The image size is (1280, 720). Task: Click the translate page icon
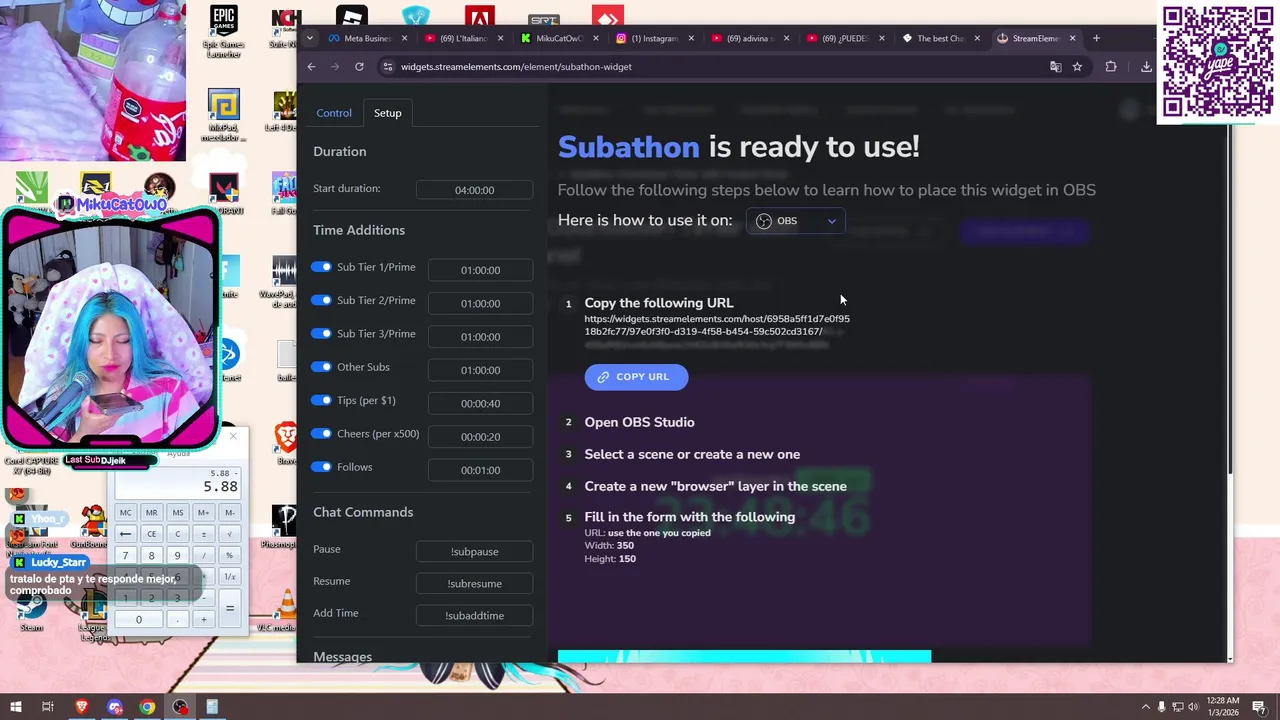tap(1055, 67)
